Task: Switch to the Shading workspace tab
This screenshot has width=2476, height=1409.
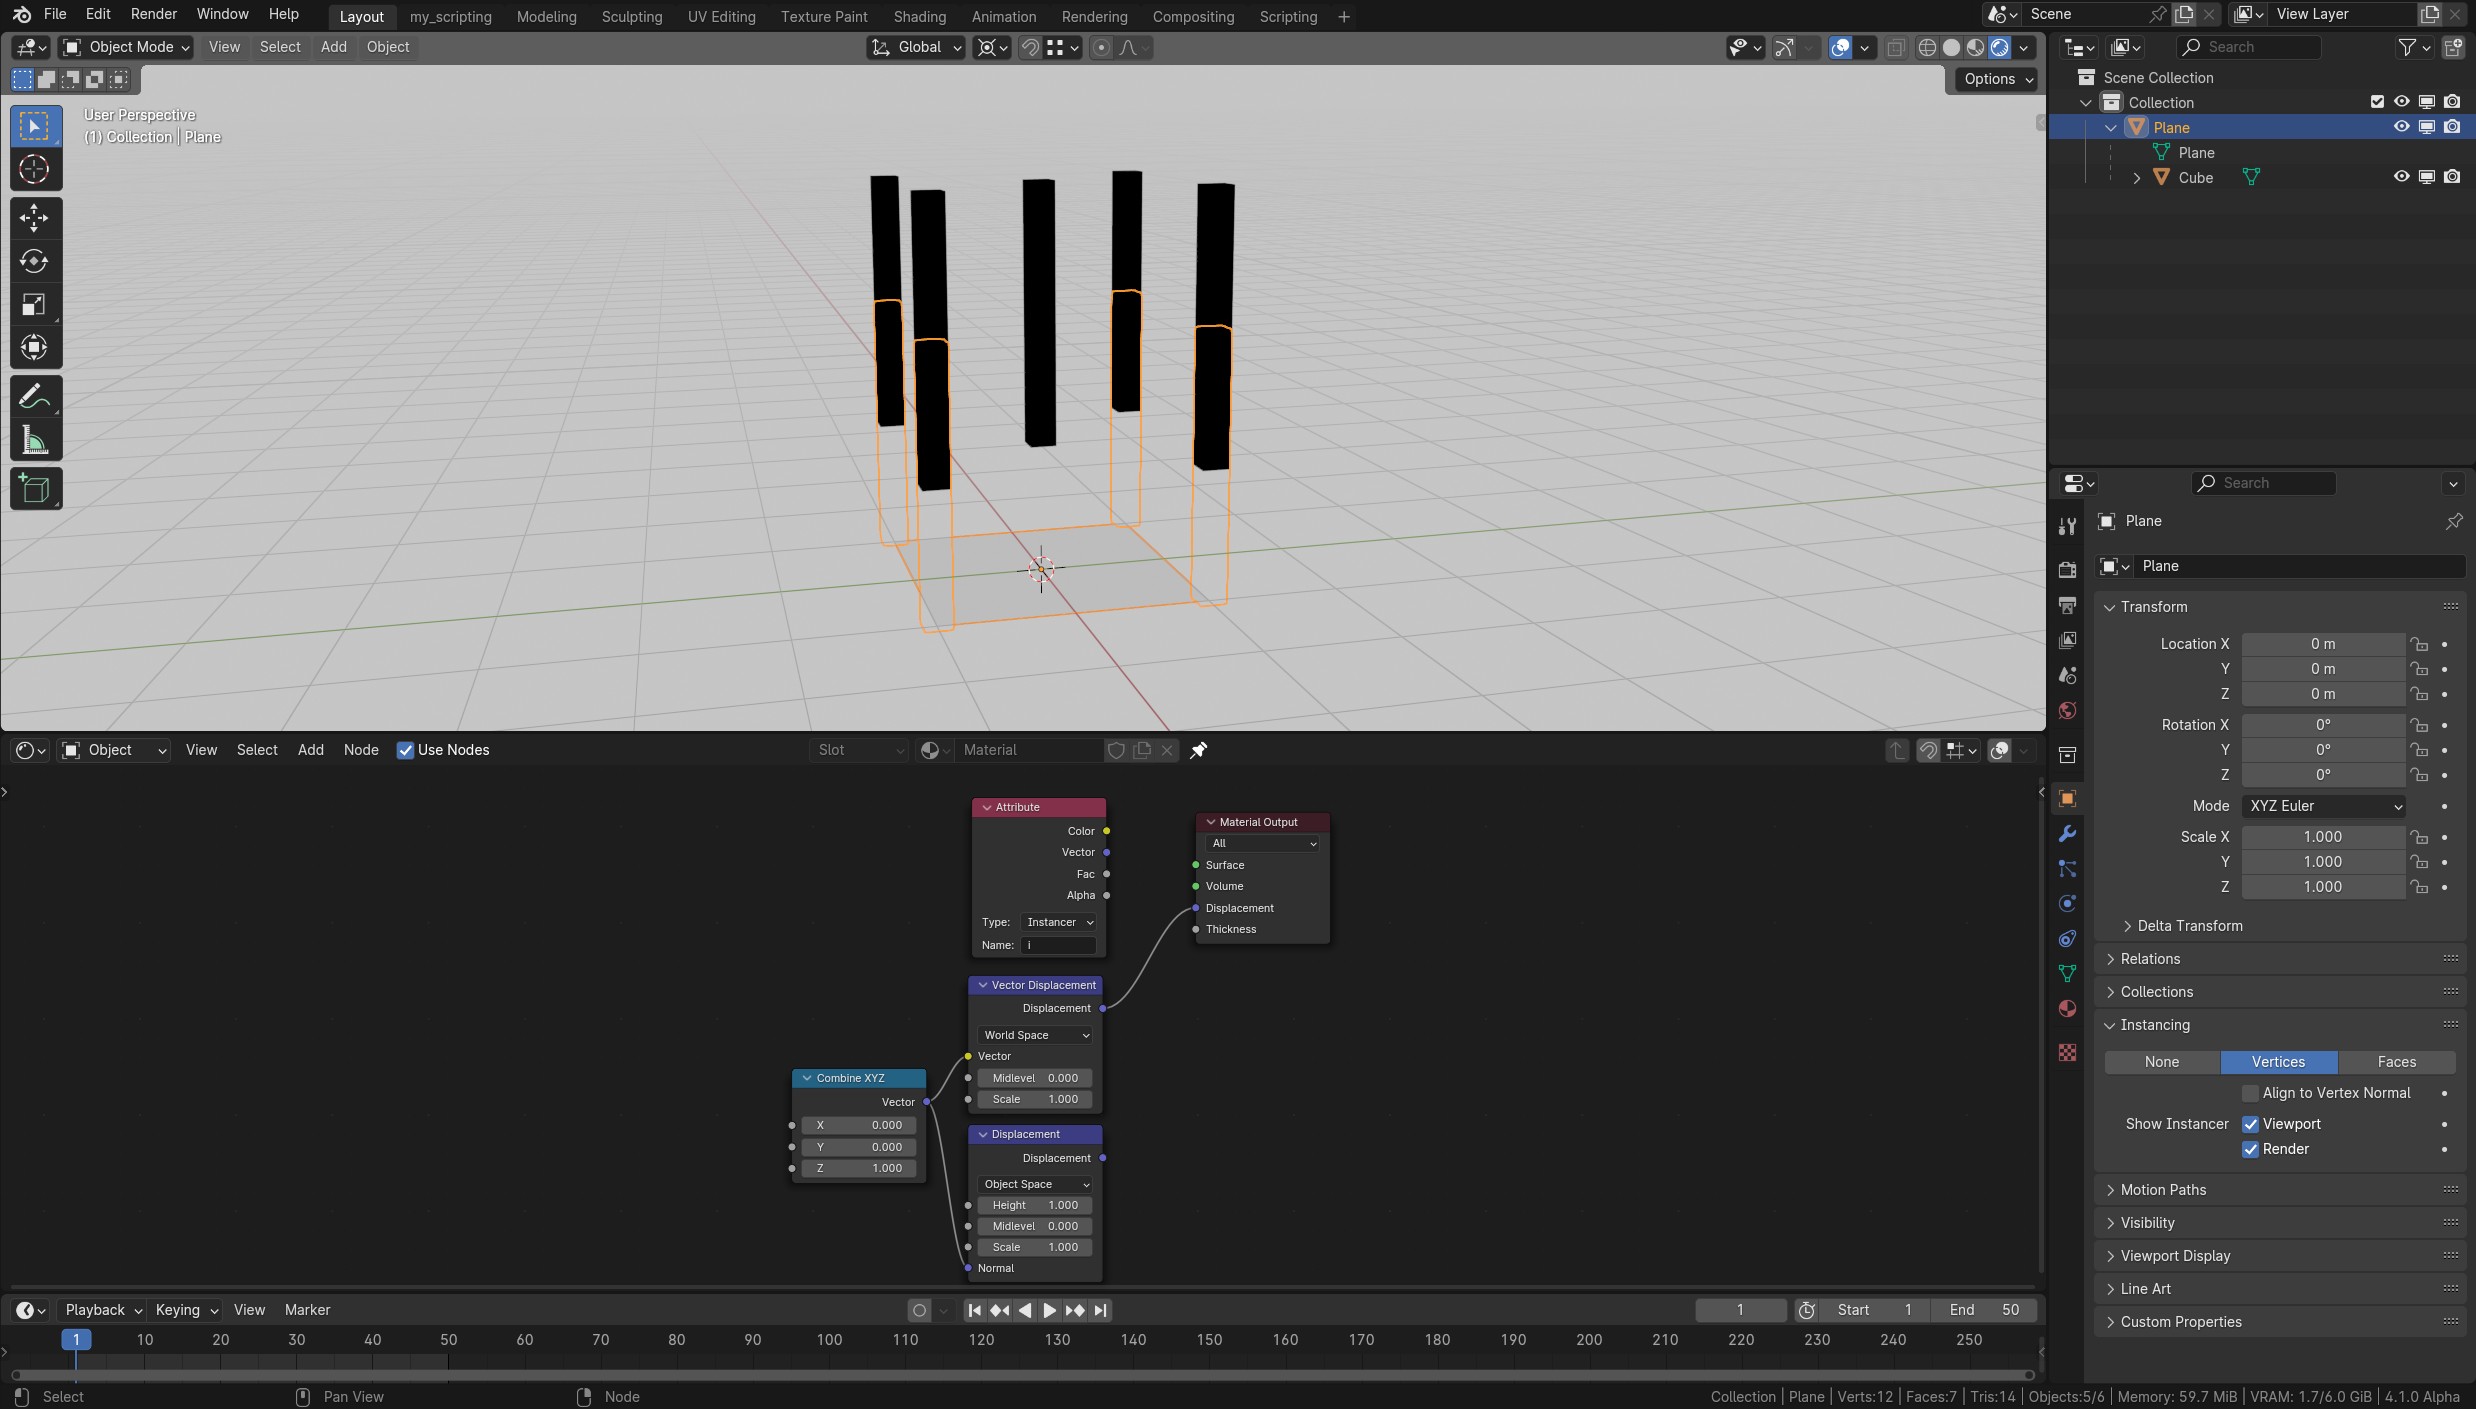Action: [919, 17]
